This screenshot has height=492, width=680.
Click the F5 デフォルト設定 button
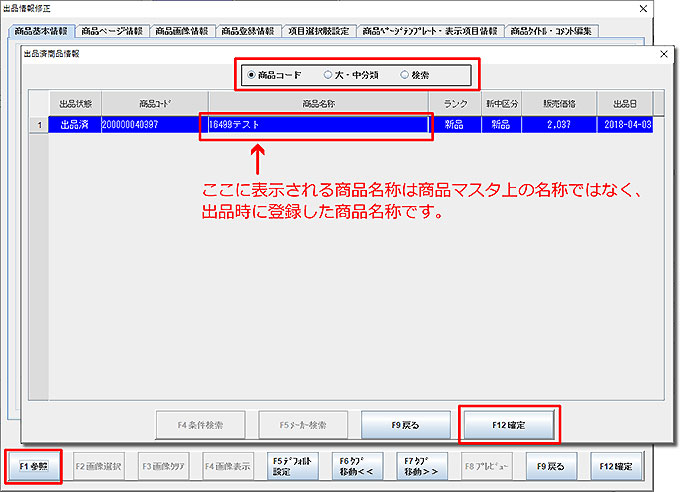293,466
